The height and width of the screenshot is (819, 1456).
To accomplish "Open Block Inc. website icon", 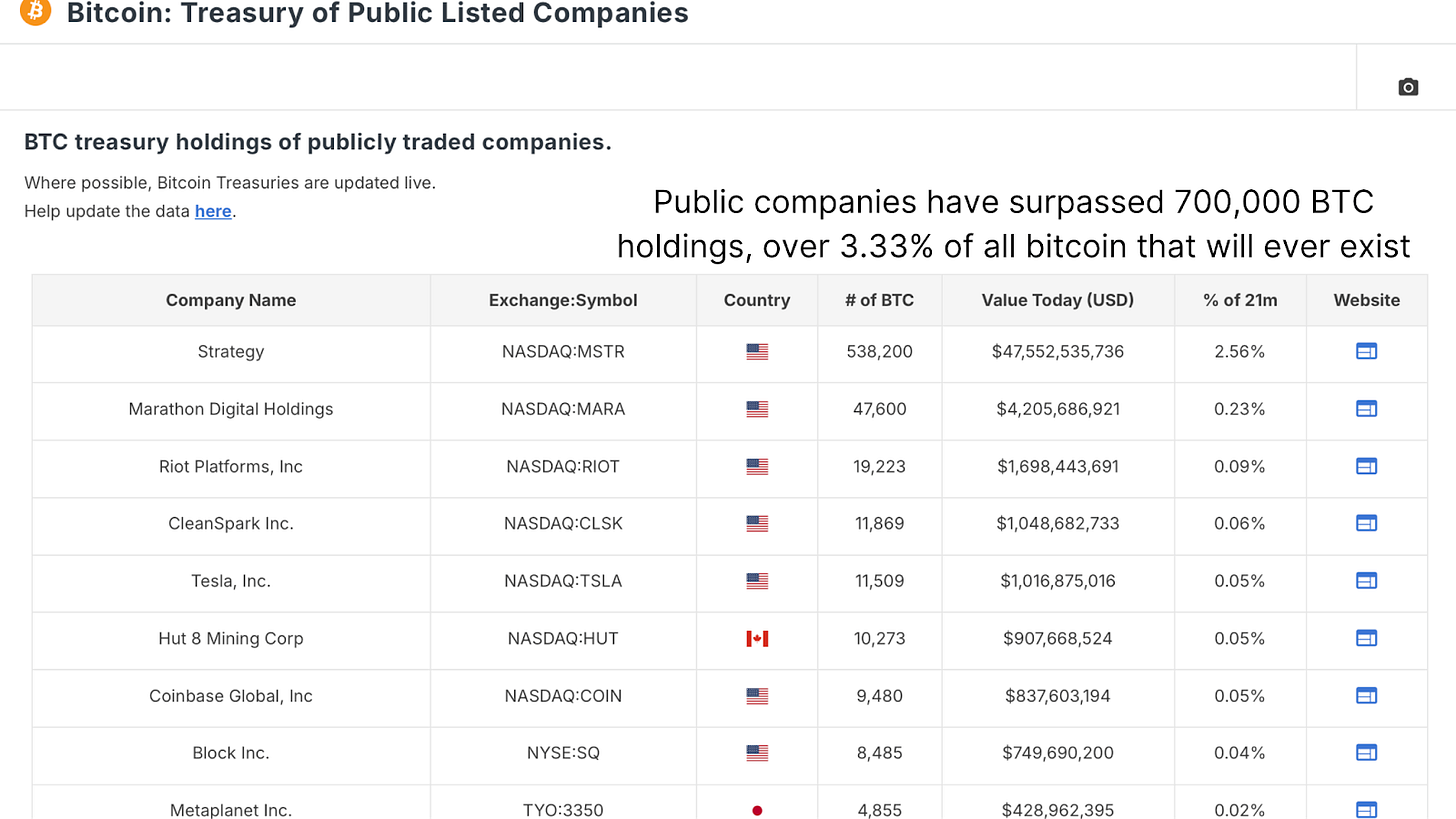I will click(1366, 752).
